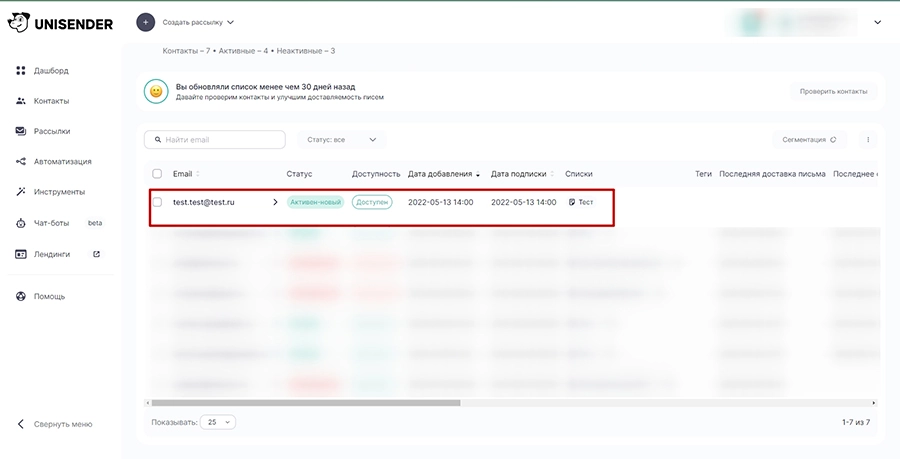Open the Показывать 25 rows-per-page dropdown
The height and width of the screenshot is (459, 900).
(x=218, y=423)
